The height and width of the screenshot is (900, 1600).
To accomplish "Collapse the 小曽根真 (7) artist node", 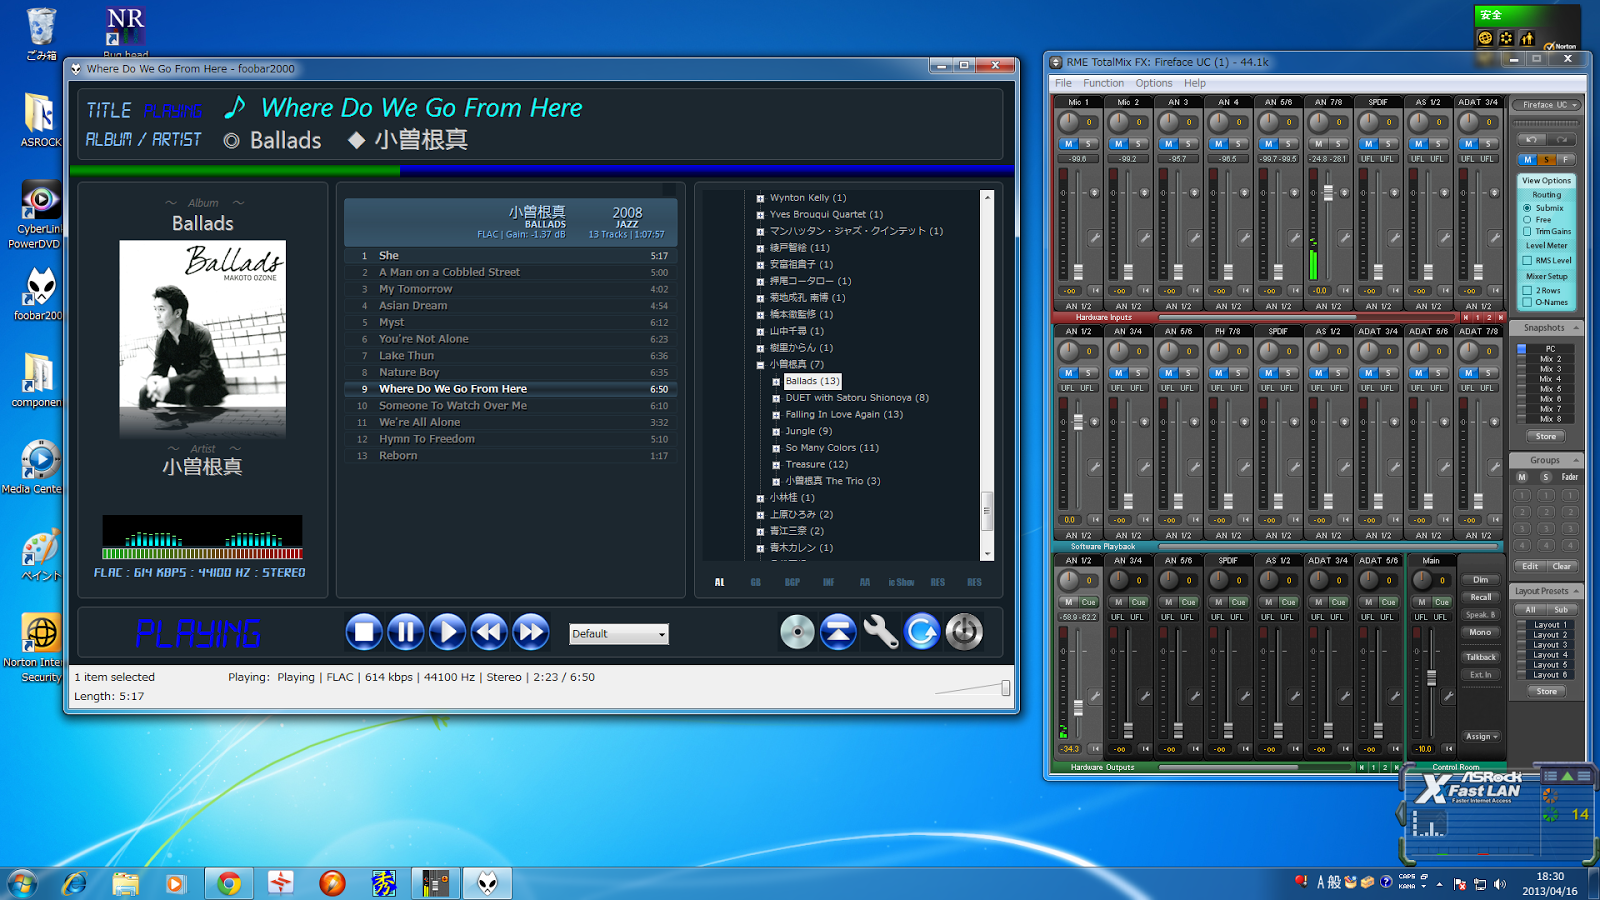I will click(760, 365).
